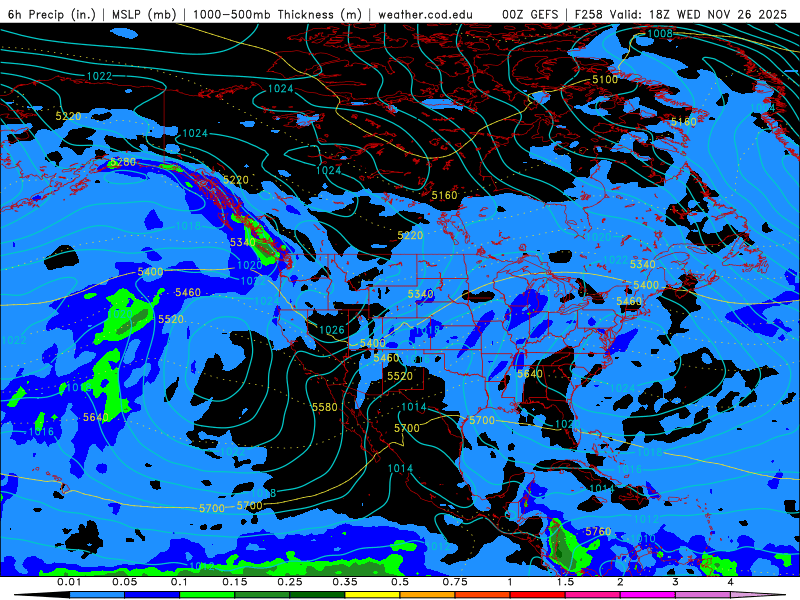The height and width of the screenshot is (600, 800).
Task: Click the 0.25 legend value
Action: point(290,582)
